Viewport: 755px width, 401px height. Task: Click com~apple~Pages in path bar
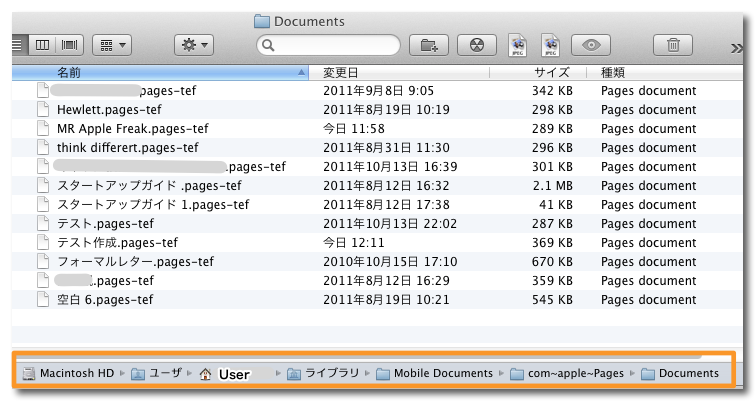point(567,374)
